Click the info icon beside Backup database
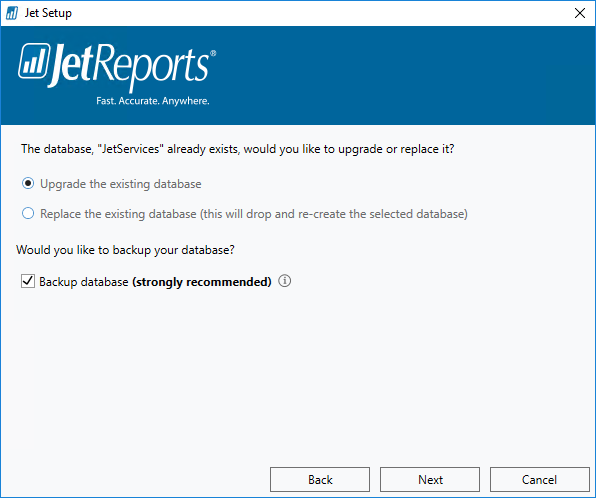Screen dimensions: 596x498 (284, 281)
